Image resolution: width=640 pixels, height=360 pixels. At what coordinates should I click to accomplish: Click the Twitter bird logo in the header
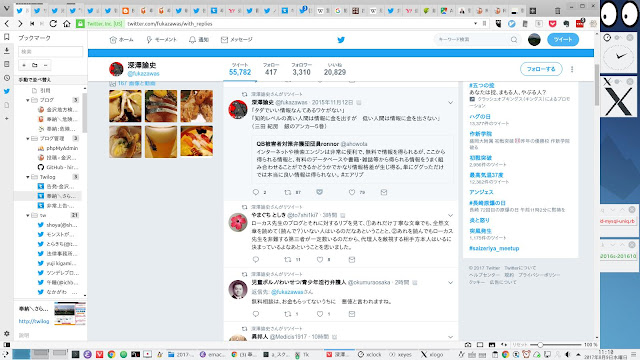click(341, 40)
